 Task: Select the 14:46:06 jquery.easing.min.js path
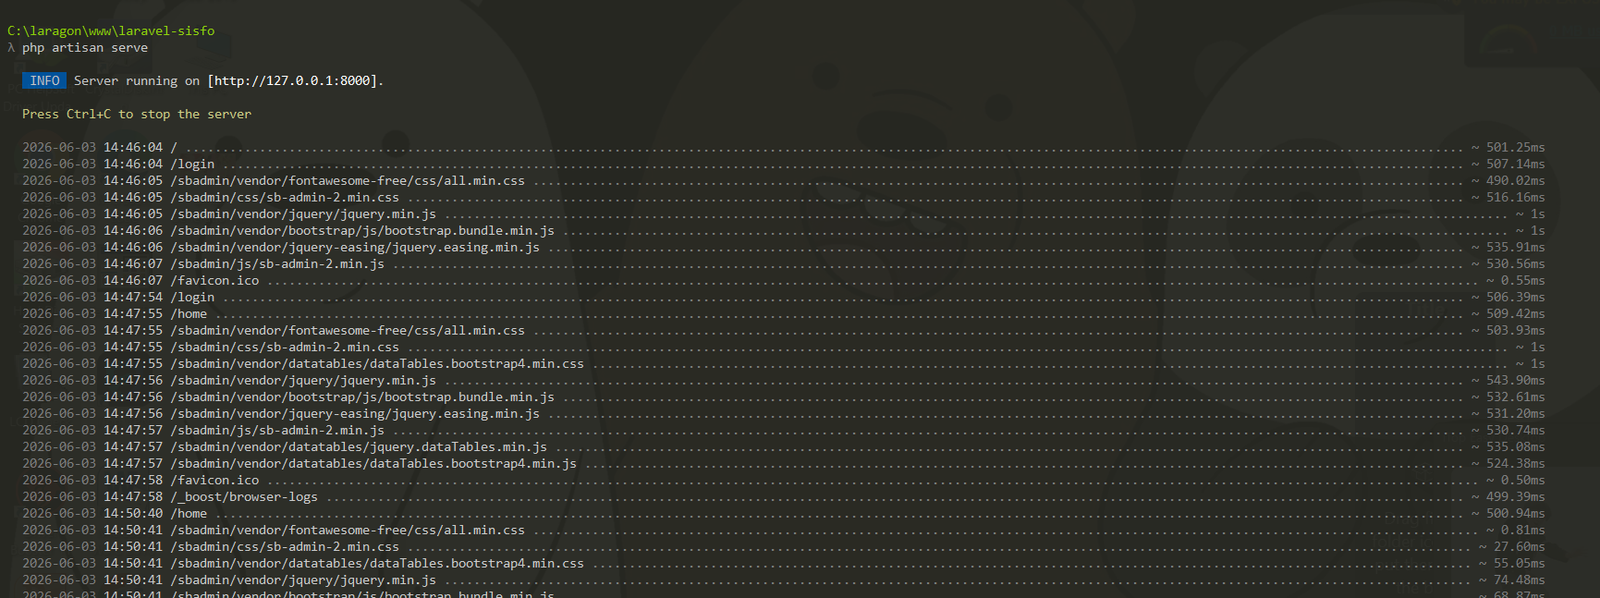[355, 247]
